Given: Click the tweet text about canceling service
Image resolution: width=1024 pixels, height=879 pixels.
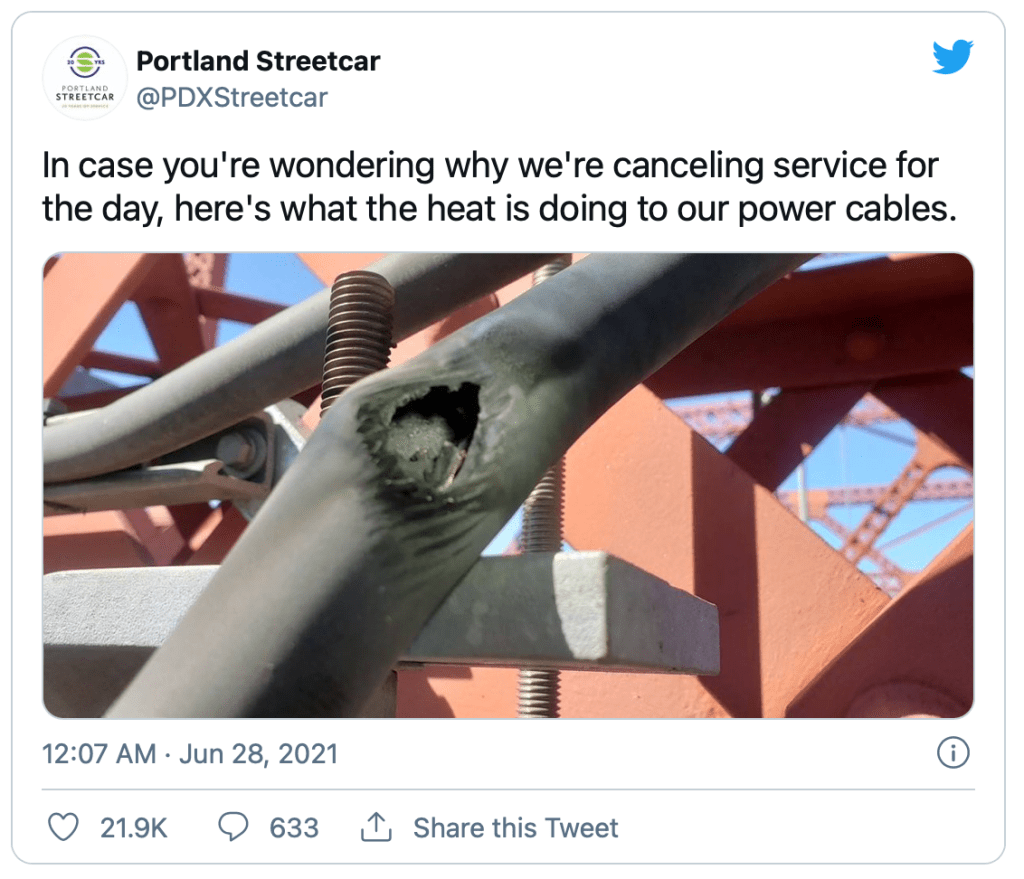Looking at the screenshot, I should 499,186.
